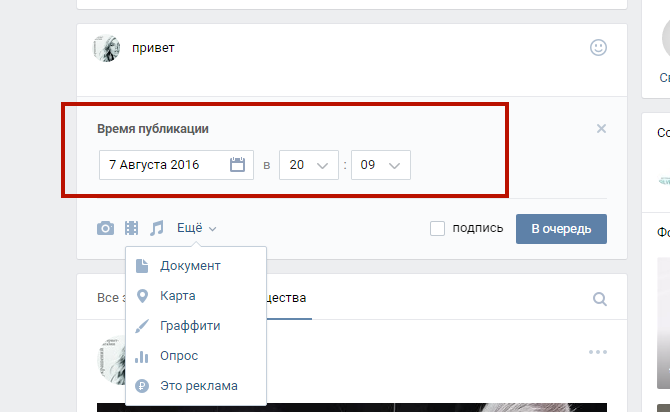Open the three-dot post options menu
The height and width of the screenshot is (412, 670).
pyautogui.click(x=598, y=352)
